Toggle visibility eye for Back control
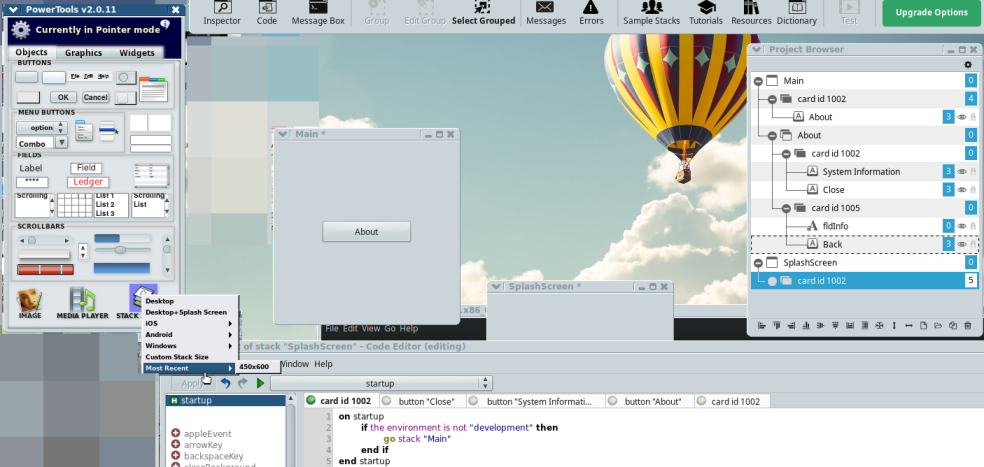This screenshot has height=467, width=984. coord(961,244)
